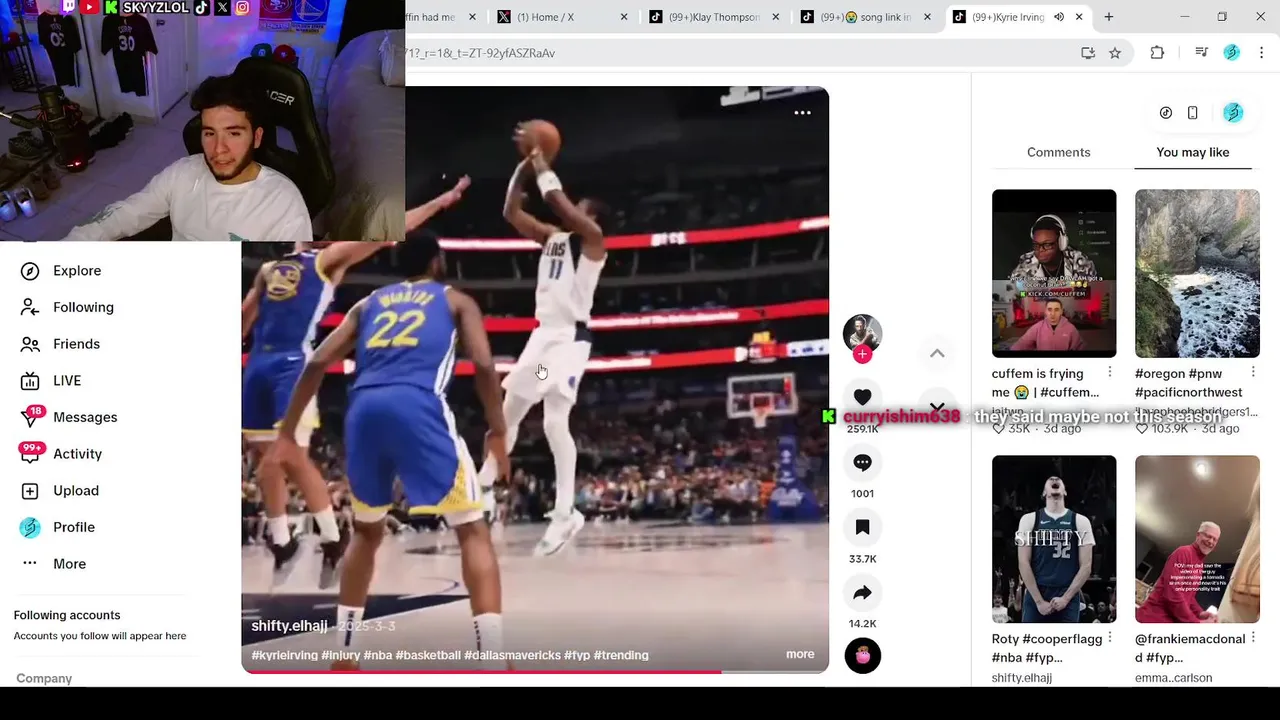Go to the Following feed
This screenshot has width=1280, height=720.
tap(67, 307)
